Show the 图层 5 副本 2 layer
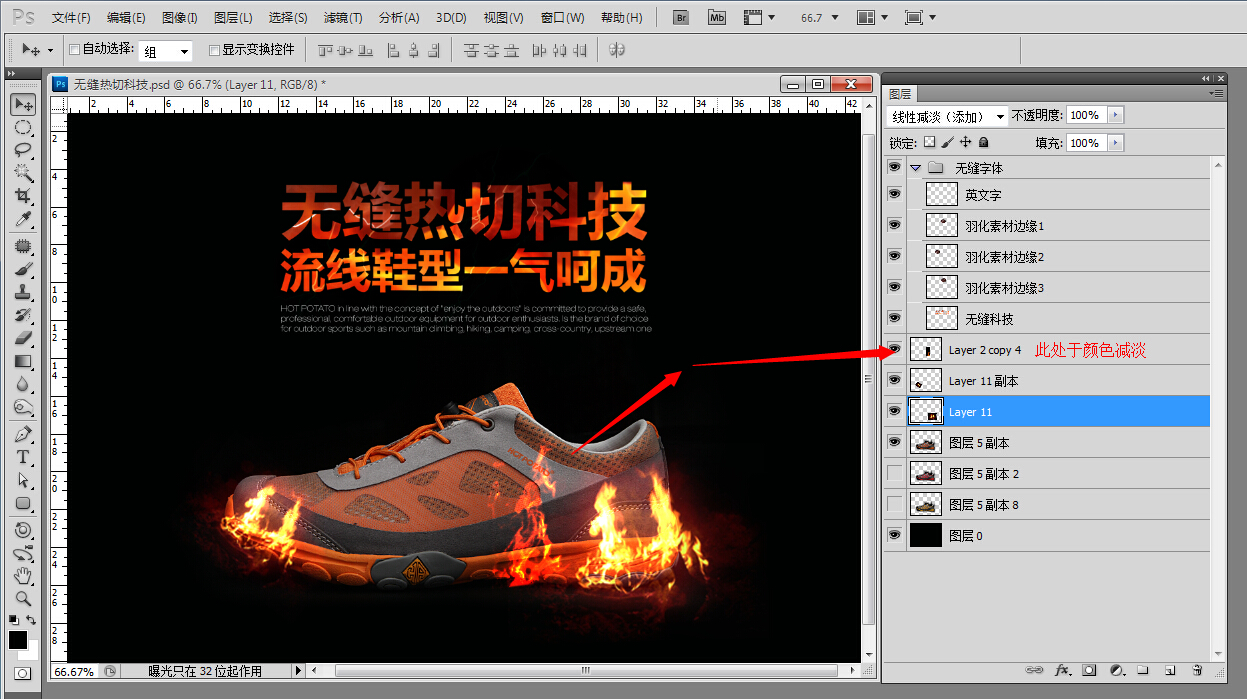This screenshot has height=699, width=1247. 894,474
